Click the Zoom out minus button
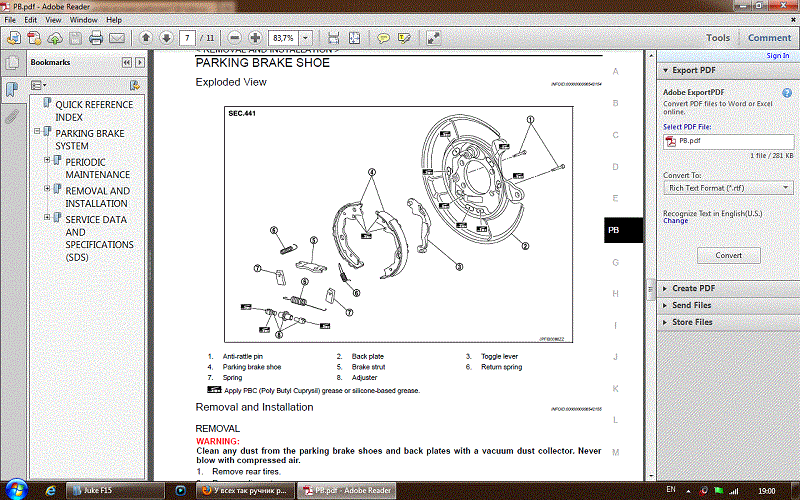 [235, 38]
